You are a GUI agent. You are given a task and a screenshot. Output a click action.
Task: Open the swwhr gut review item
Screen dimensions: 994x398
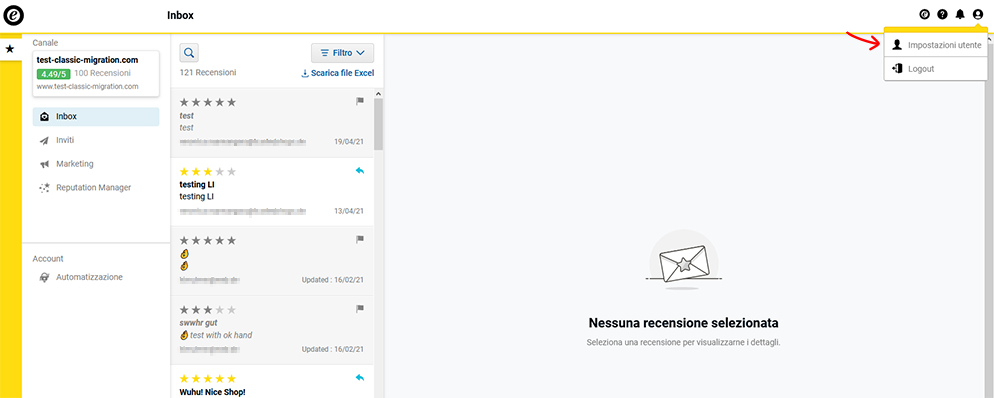click(273, 330)
